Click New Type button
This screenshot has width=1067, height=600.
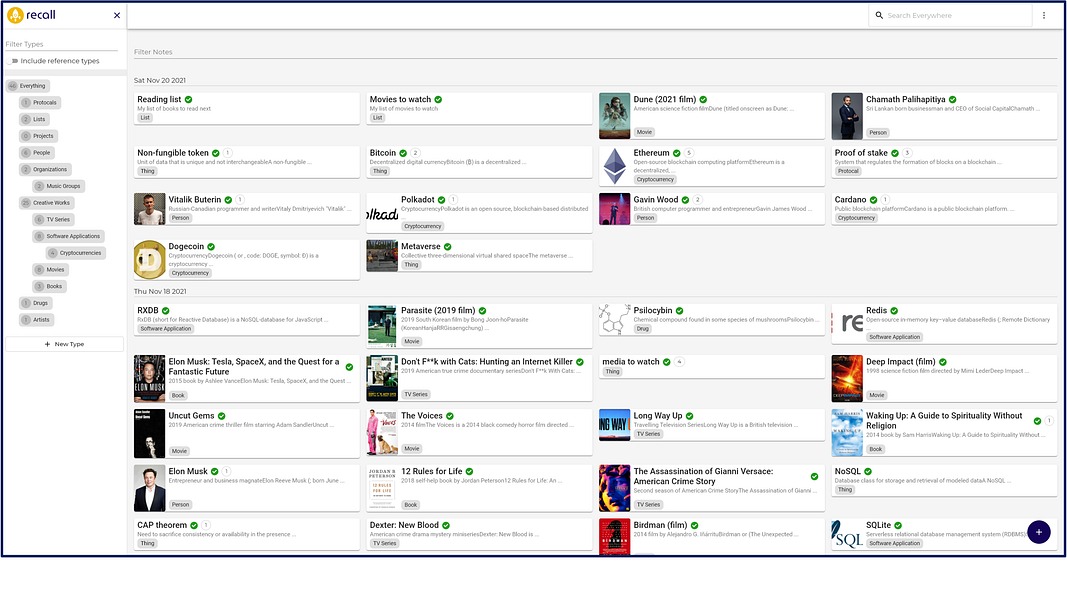pyautogui.click(x=64, y=344)
